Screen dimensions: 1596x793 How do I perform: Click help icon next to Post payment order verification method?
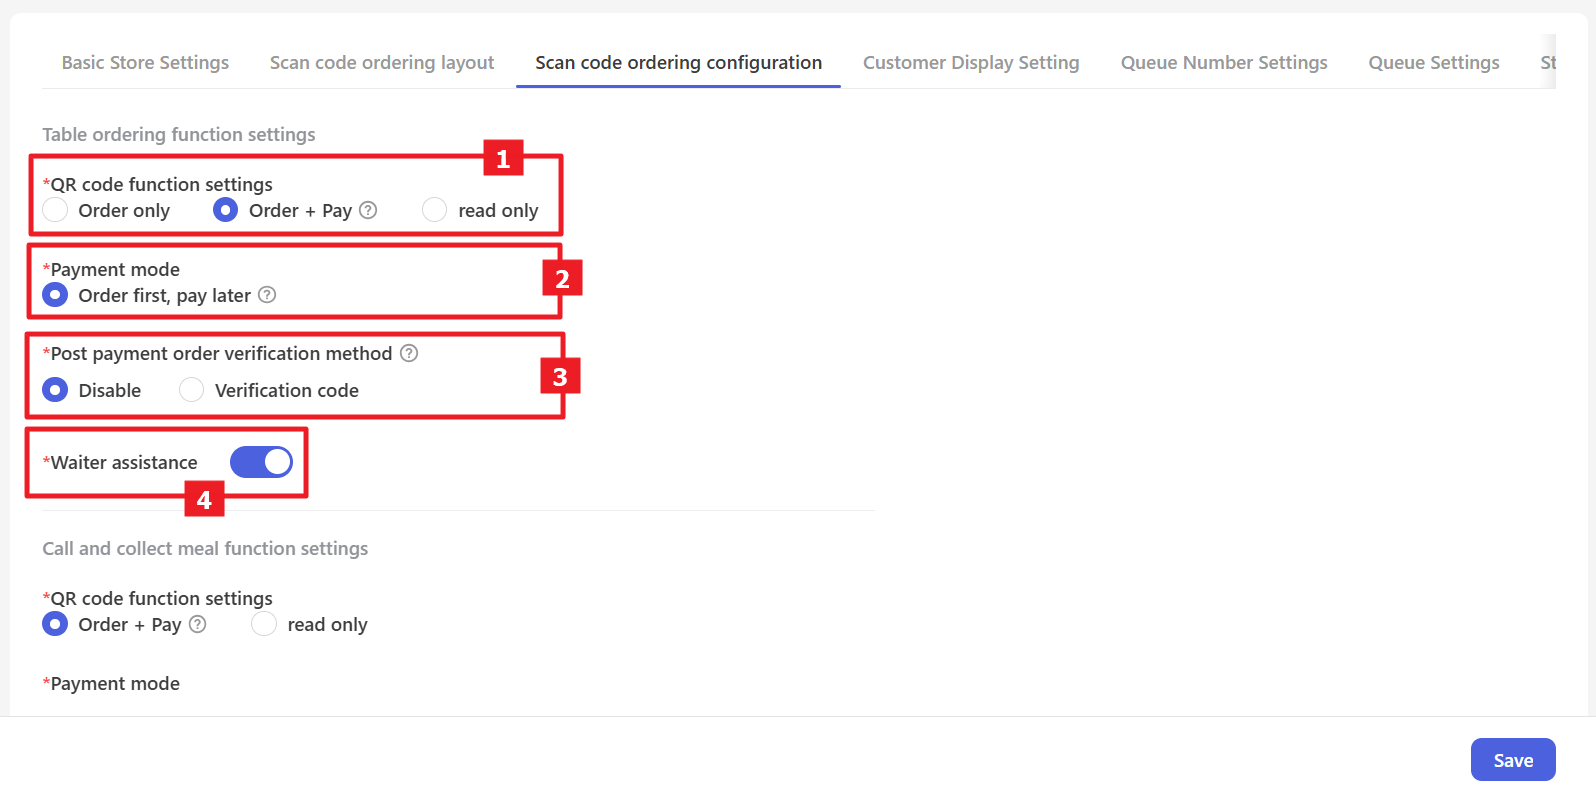point(409,353)
